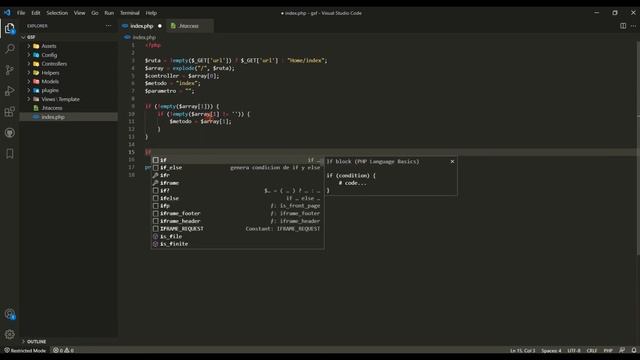The height and width of the screenshot is (360, 640).
Task: Open the Go menu
Action: (95, 13)
